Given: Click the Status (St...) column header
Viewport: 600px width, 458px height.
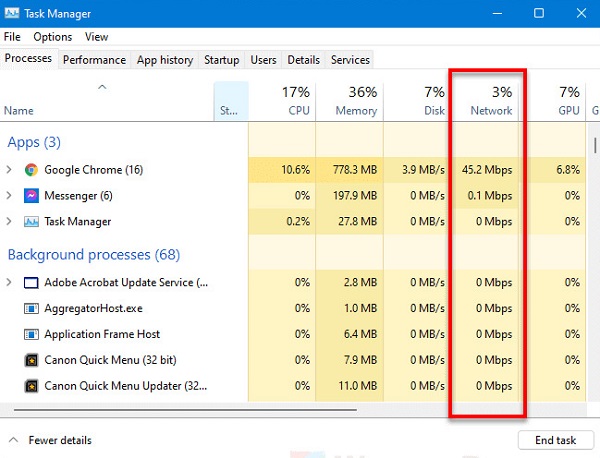Looking at the screenshot, I should [x=231, y=101].
